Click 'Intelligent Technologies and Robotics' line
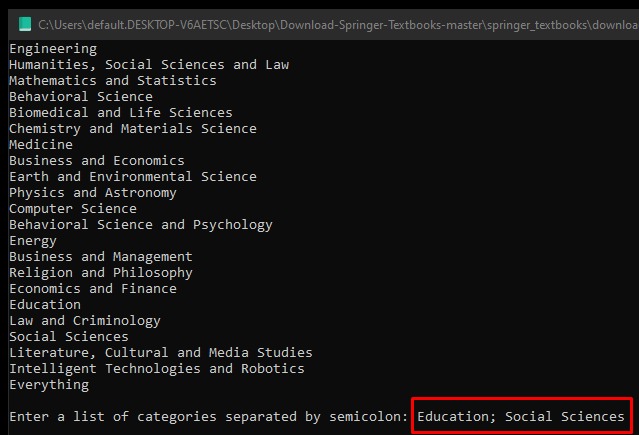This screenshot has width=639, height=435. pos(157,369)
